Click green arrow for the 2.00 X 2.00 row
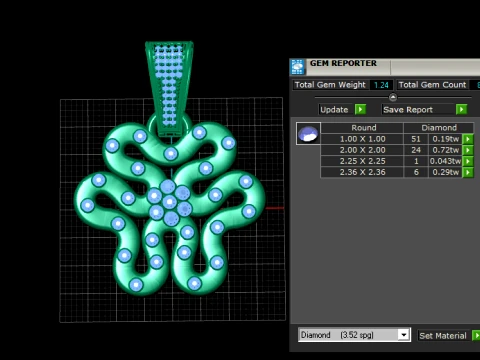 click(x=468, y=150)
